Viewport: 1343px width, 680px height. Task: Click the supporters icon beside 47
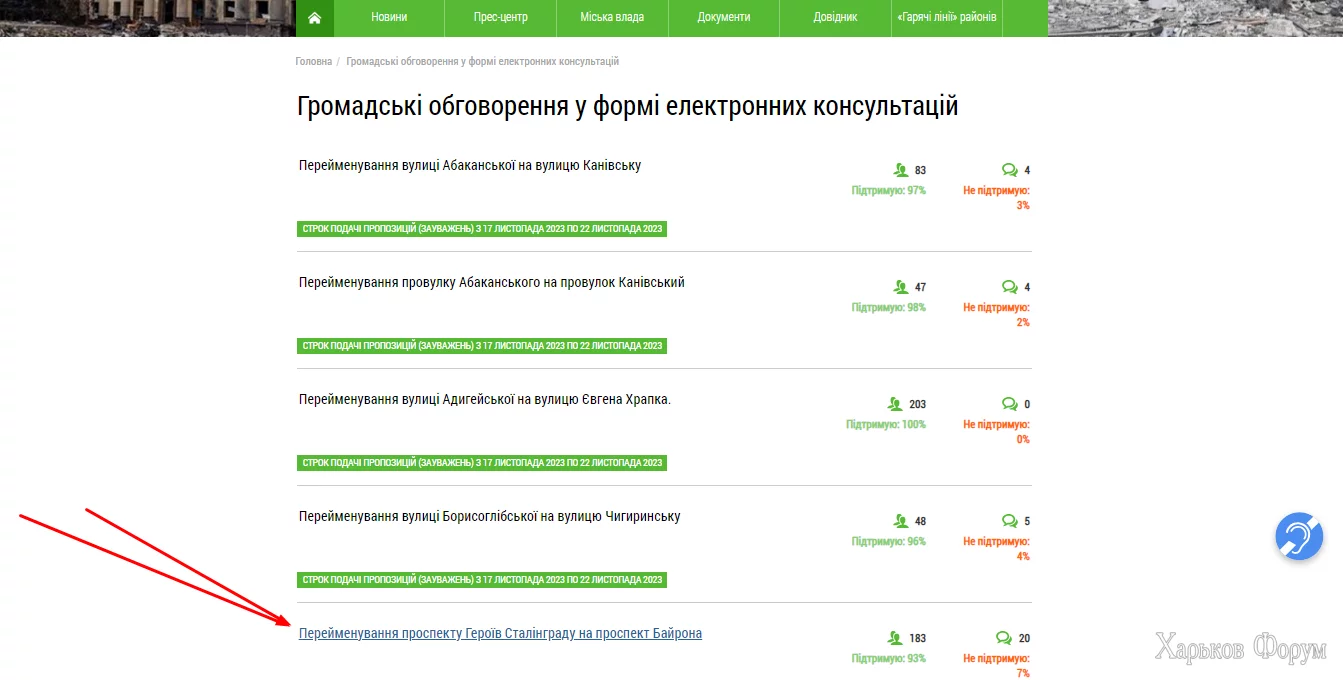point(900,287)
